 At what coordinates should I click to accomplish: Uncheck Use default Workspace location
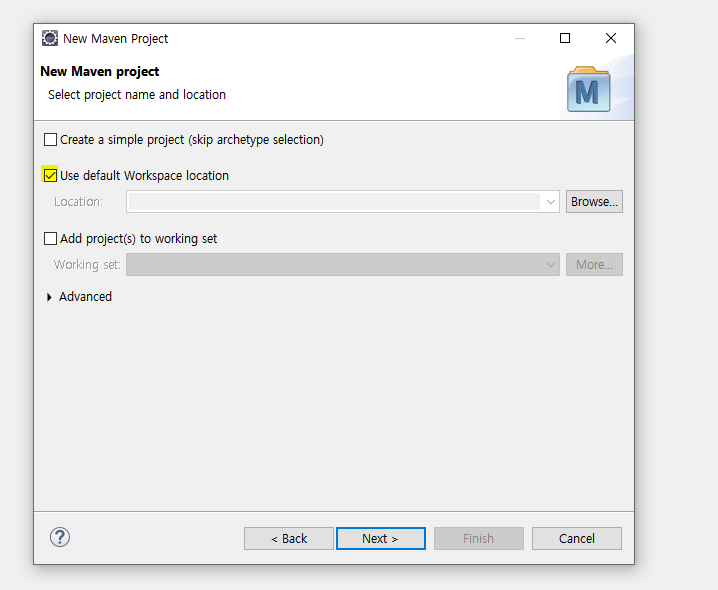50,175
